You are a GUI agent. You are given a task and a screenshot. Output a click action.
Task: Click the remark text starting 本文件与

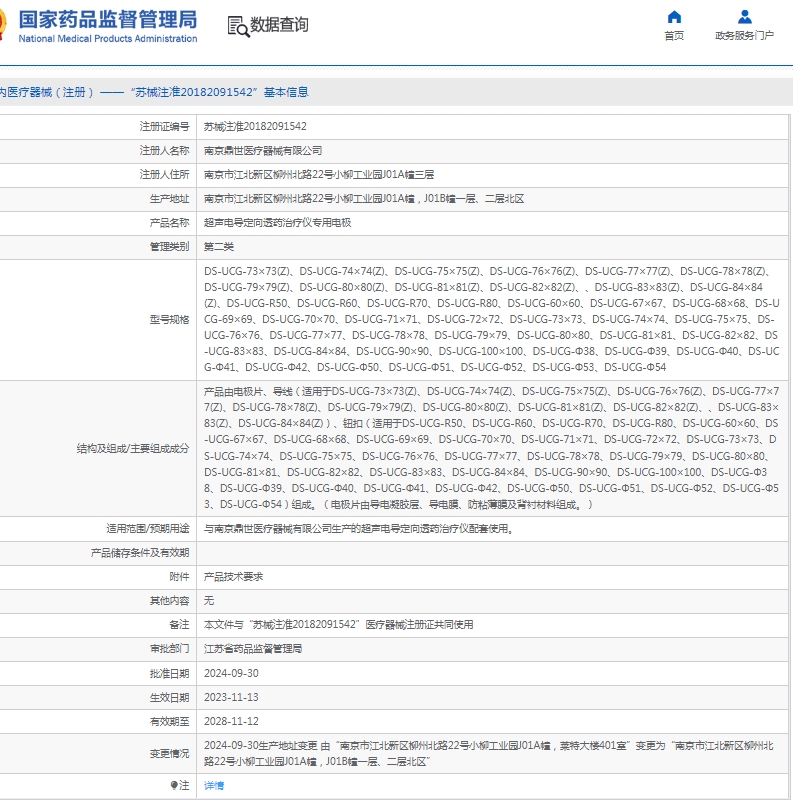click(339, 625)
